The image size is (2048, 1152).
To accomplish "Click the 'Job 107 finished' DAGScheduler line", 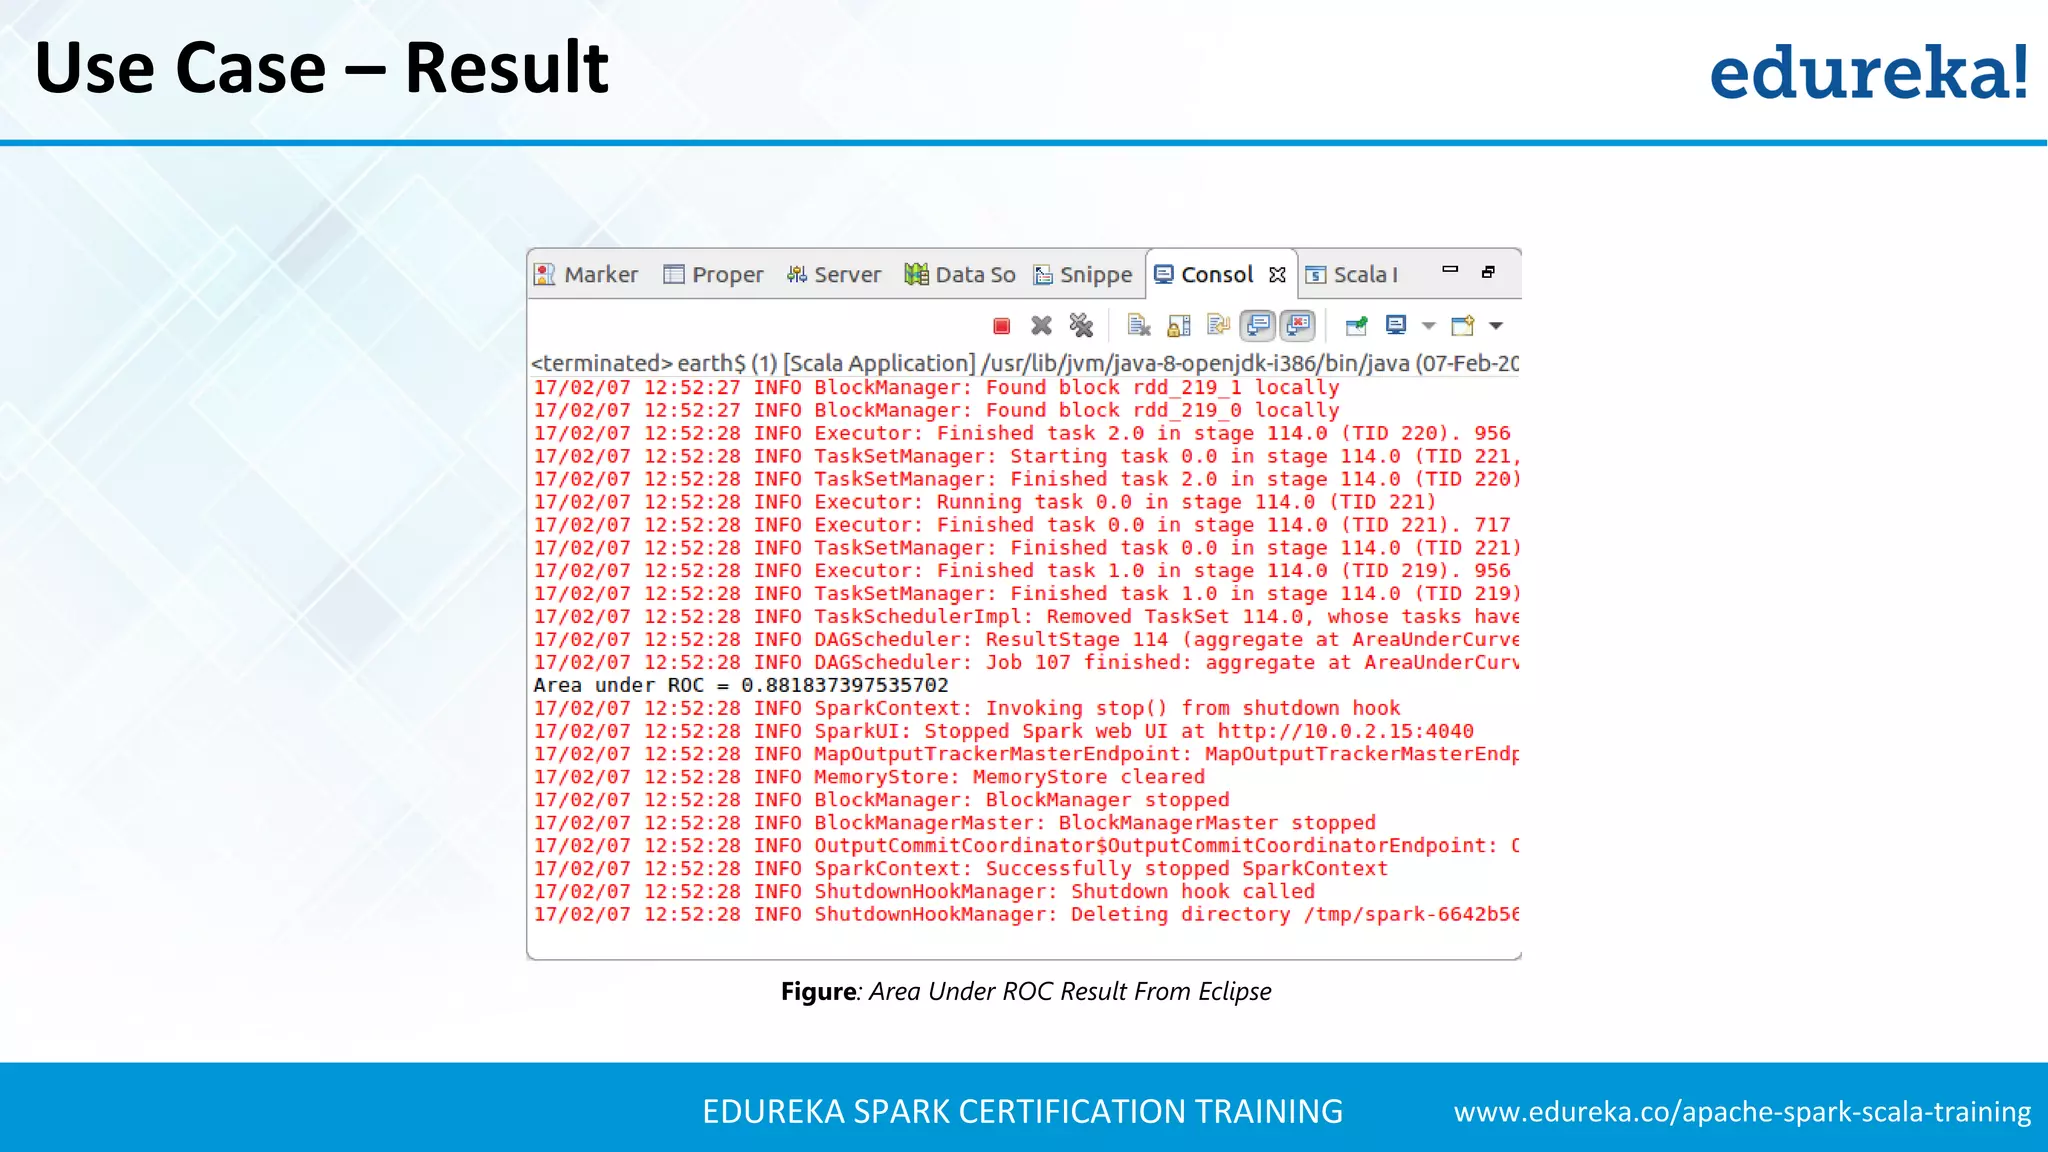I will (x=1026, y=662).
